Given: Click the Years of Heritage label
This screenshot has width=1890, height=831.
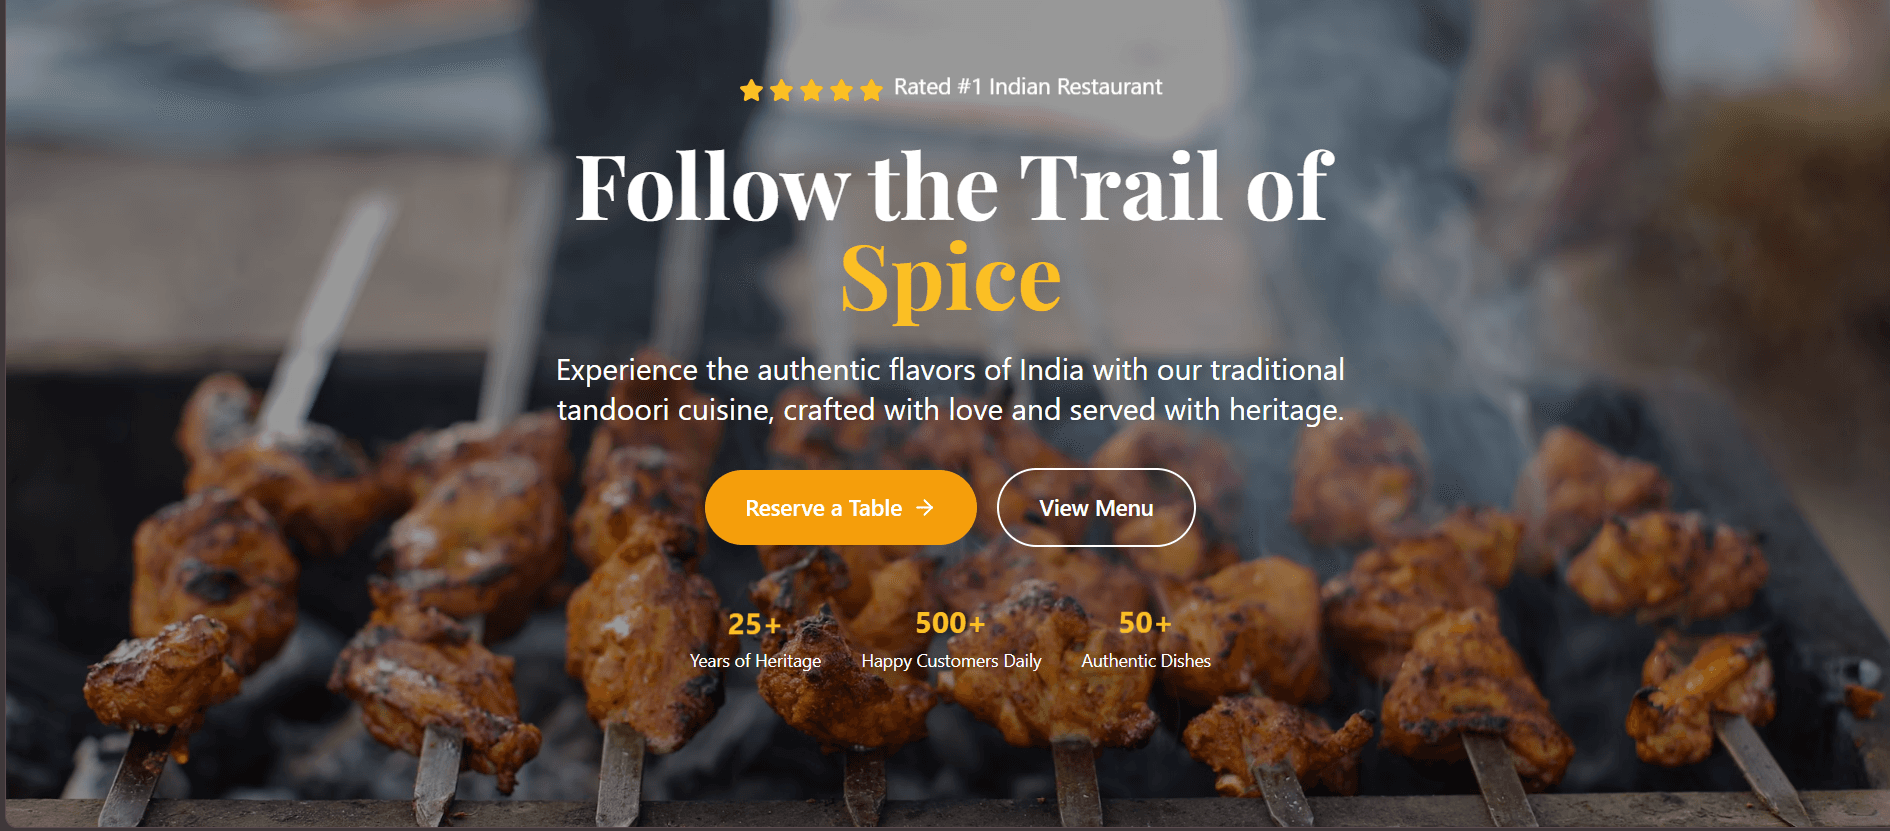Looking at the screenshot, I should pos(755,661).
